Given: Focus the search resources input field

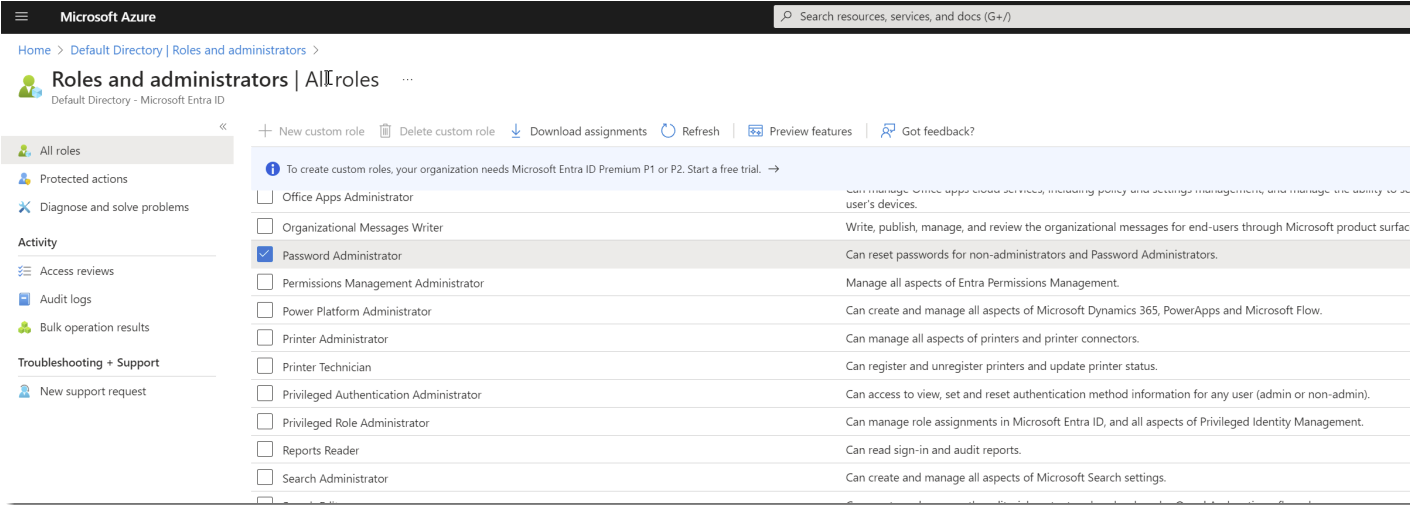Looking at the screenshot, I should (1091, 17).
